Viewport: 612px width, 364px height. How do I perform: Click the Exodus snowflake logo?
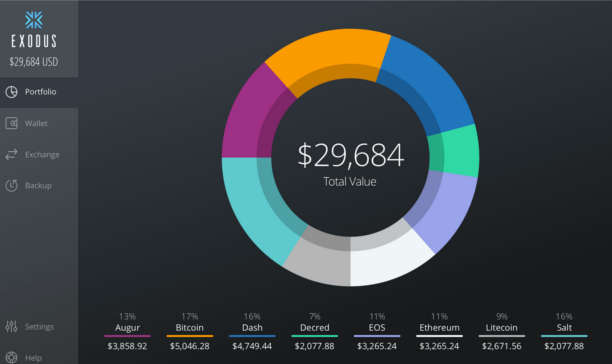[34, 20]
